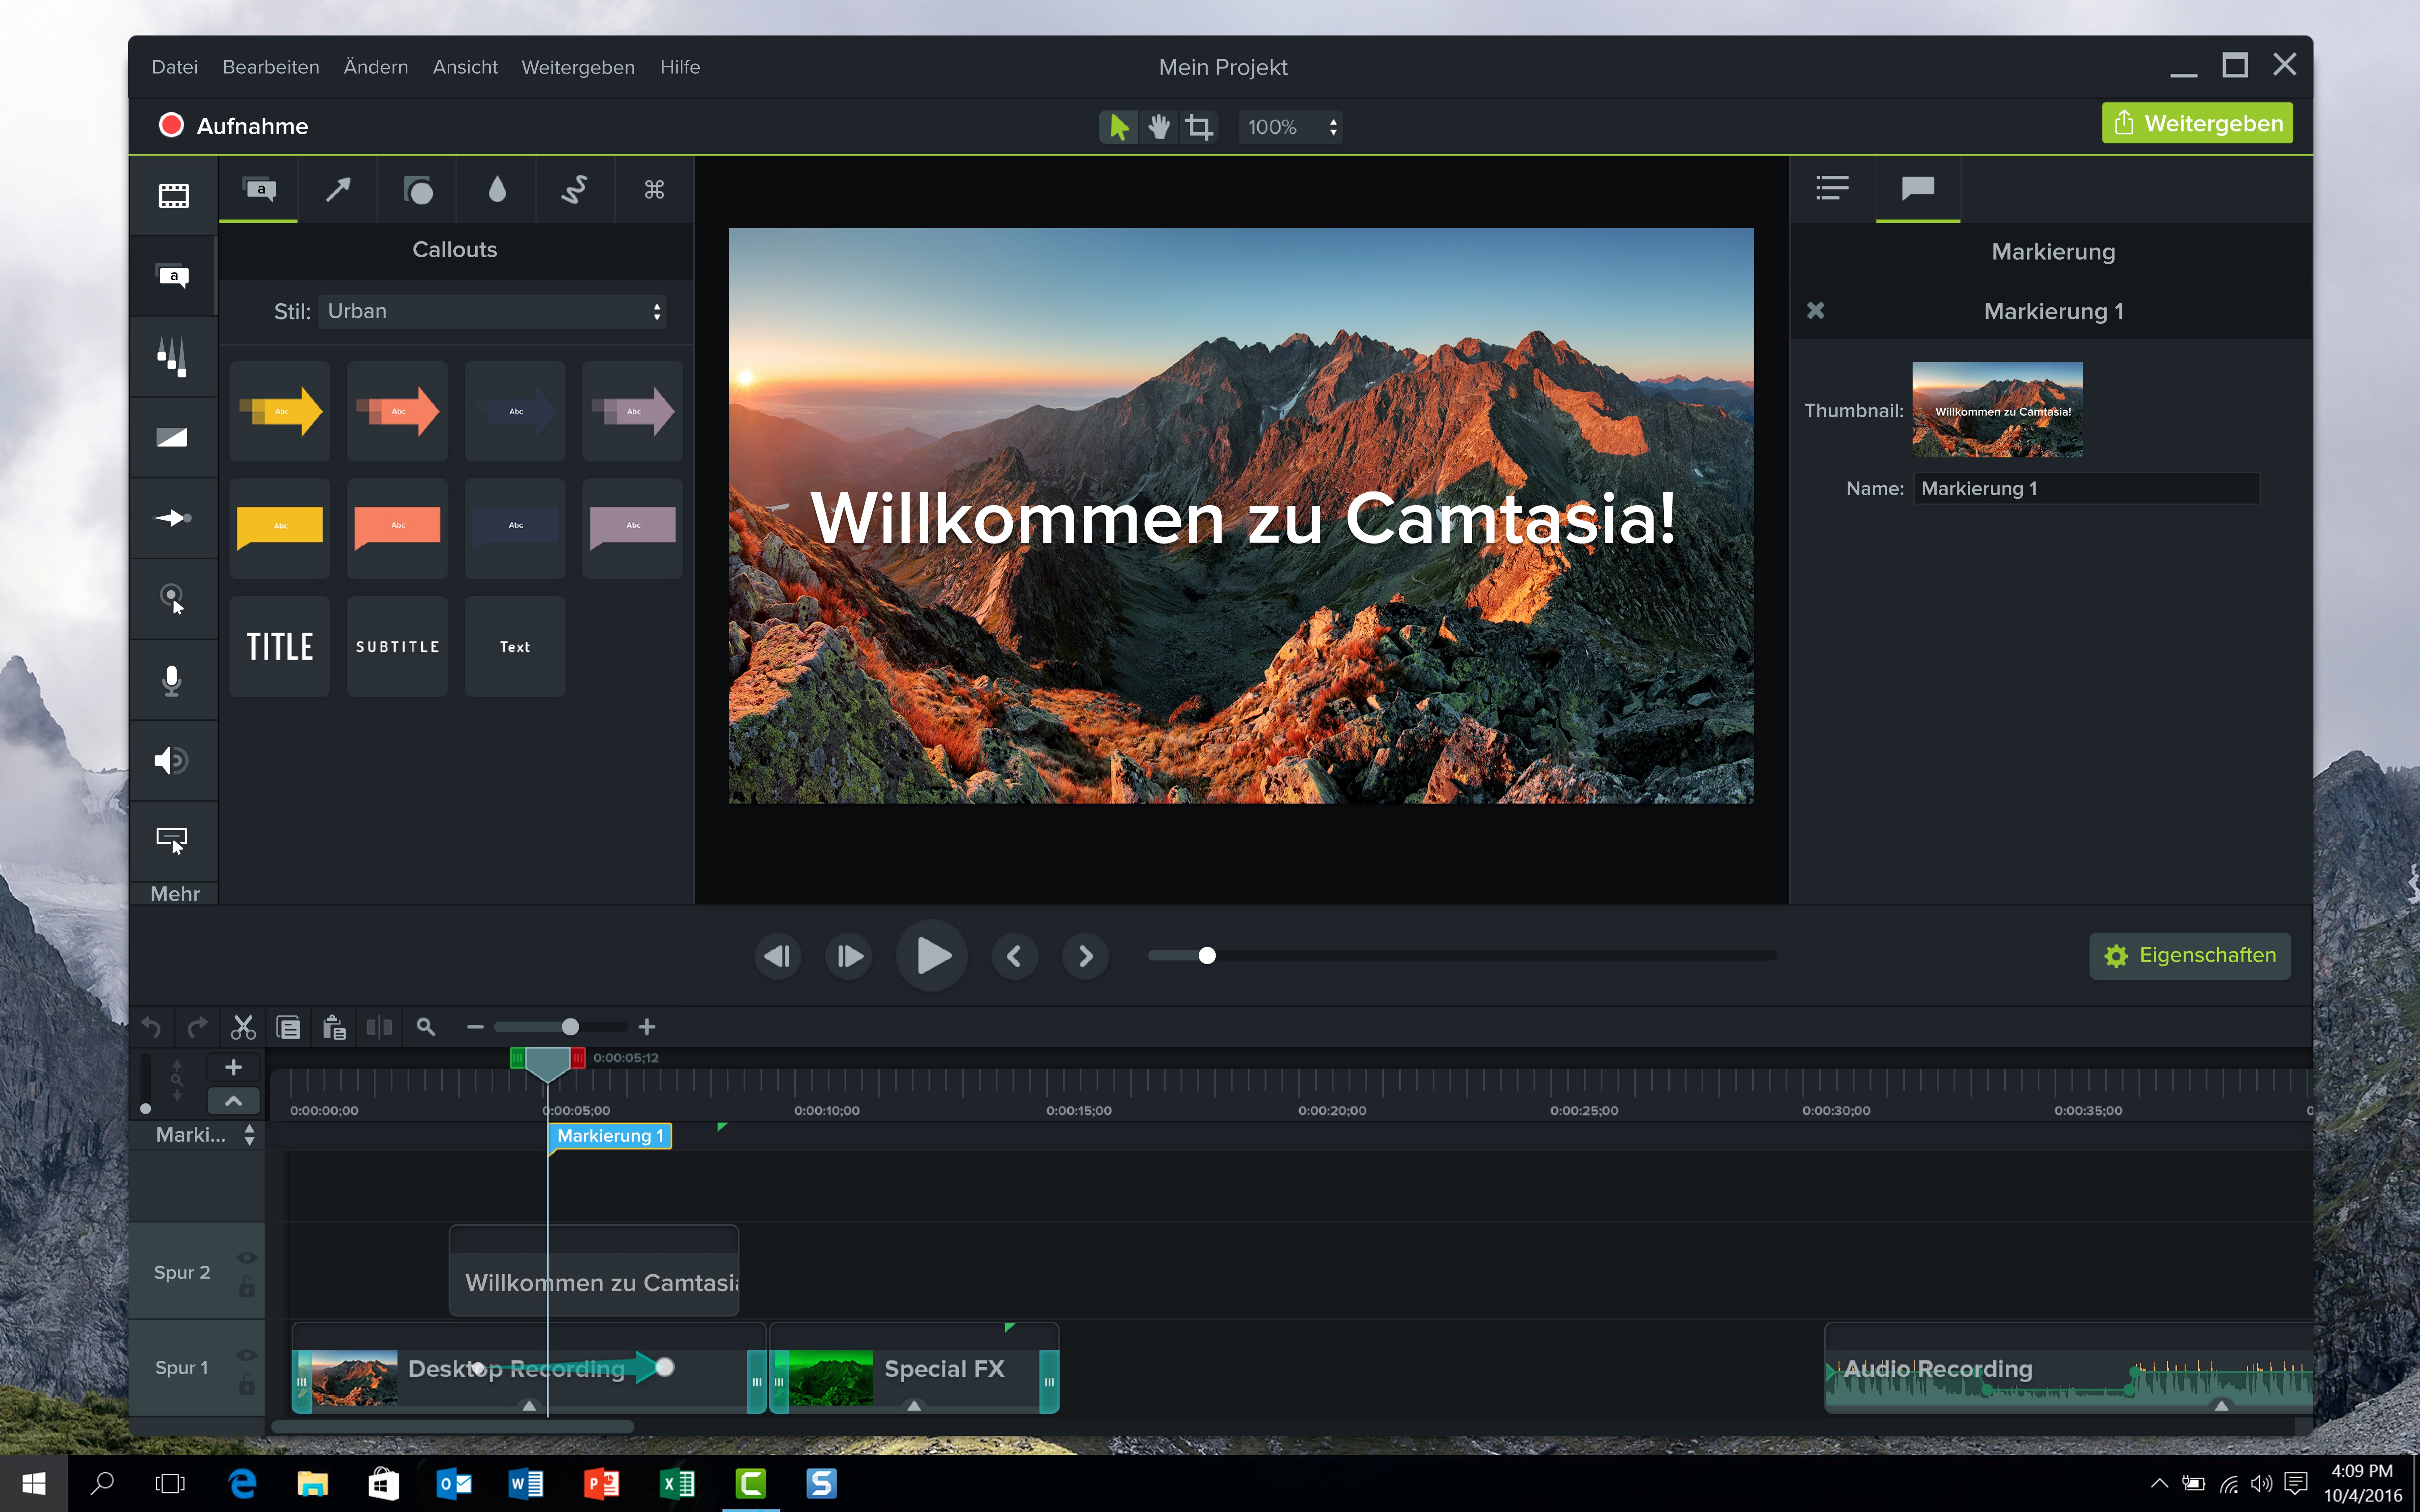Viewport: 2420px width, 1512px height.
Task: Open the Weitergeben menu
Action: pyautogui.click(x=578, y=67)
